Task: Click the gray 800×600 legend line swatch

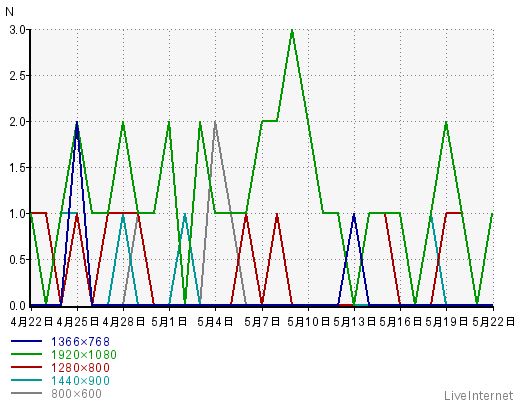Action: pos(26,393)
